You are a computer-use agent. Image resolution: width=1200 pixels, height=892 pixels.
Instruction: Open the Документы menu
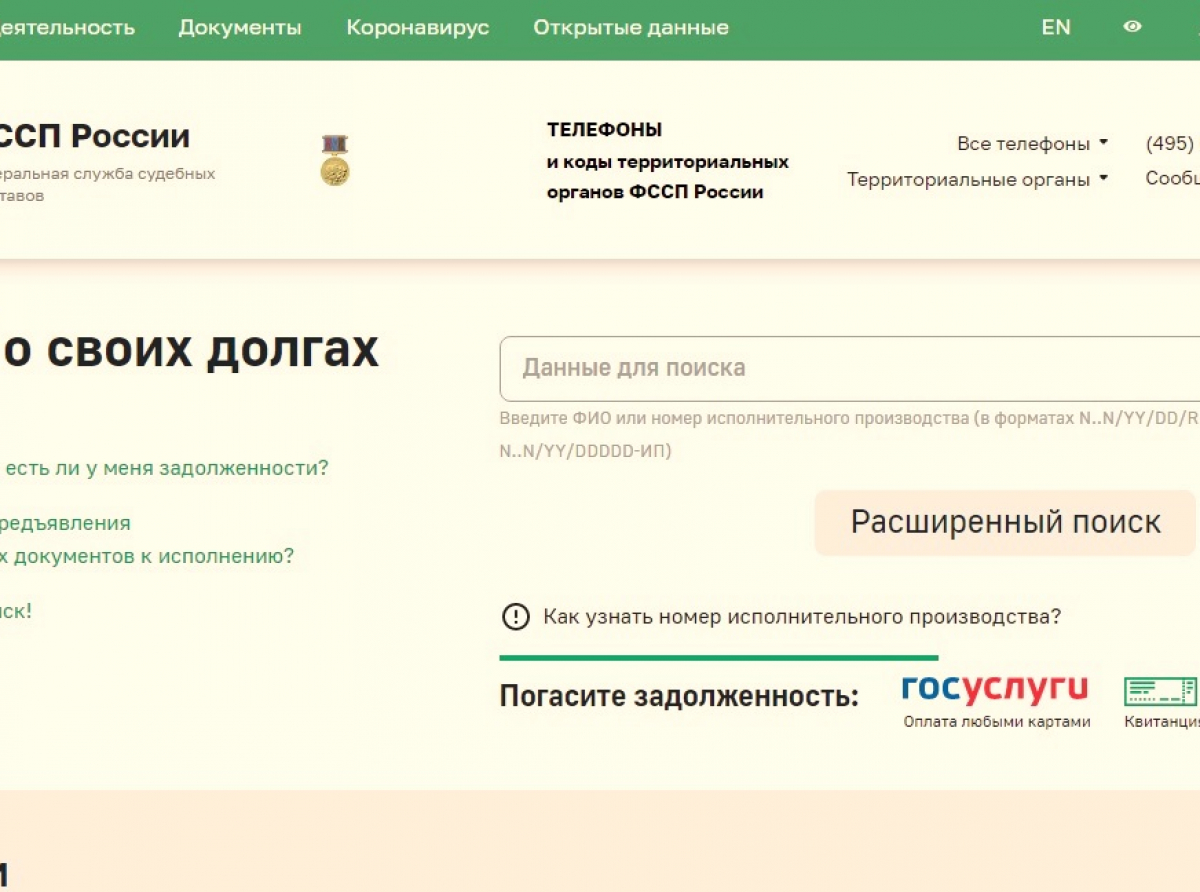(240, 27)
